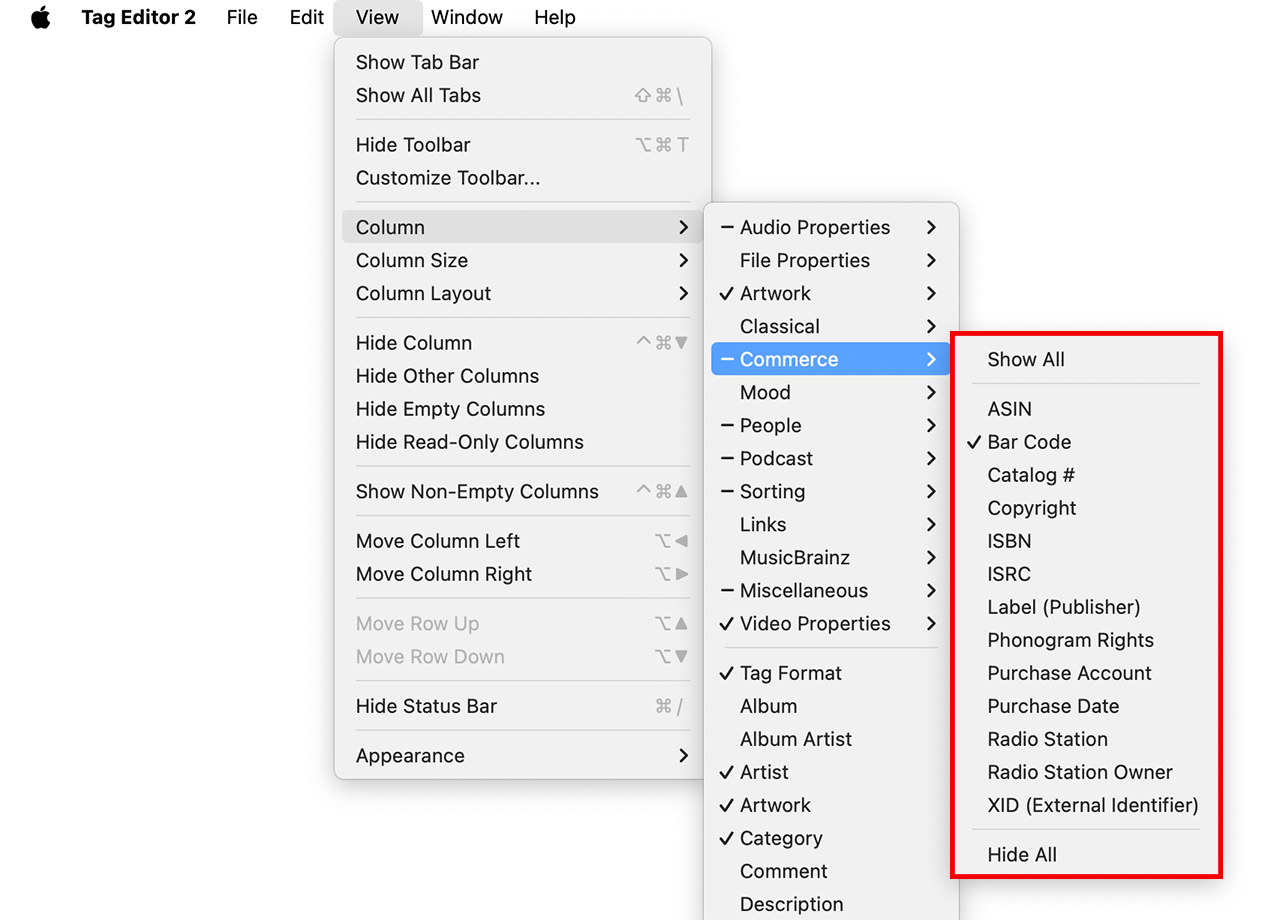1262x920 pixels.
Task: Select Move Column Right
Action: (522, 574)
